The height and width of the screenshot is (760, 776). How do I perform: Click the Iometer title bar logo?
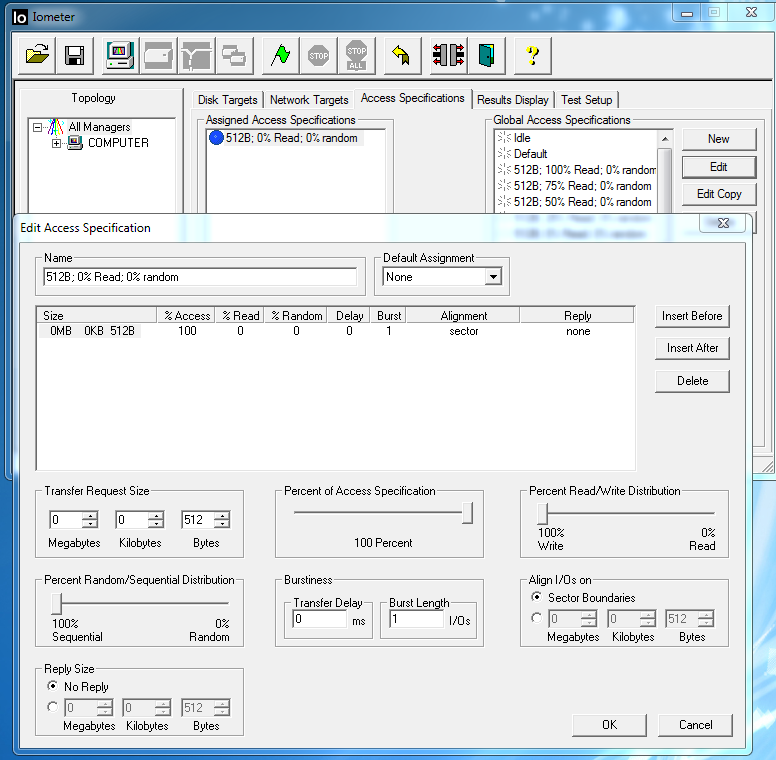point(19,17)
